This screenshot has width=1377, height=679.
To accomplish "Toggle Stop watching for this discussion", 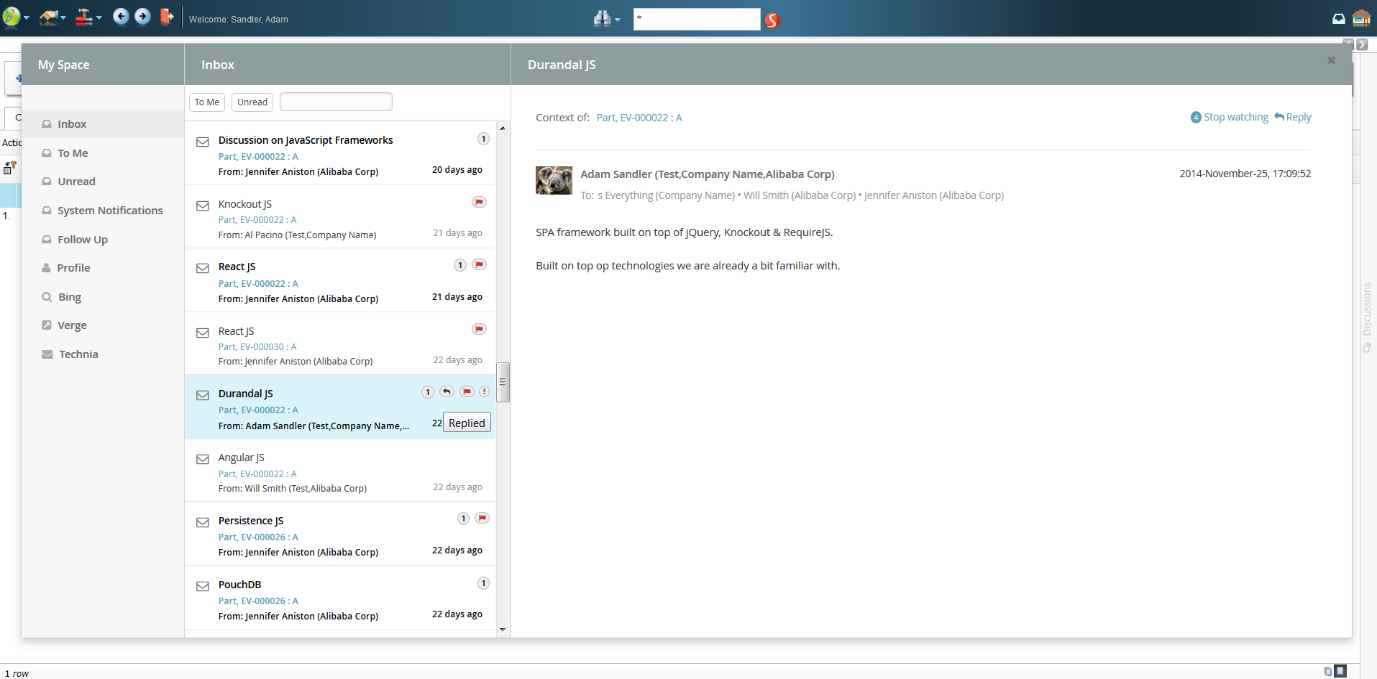I will tap(1229, 117).
